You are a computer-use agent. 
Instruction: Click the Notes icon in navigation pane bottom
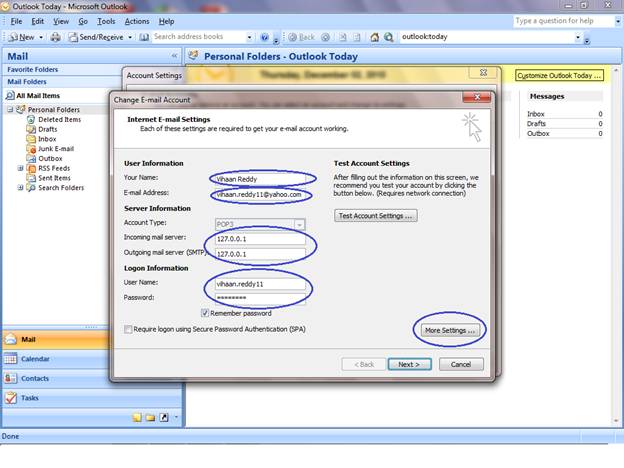click(137, 417)
